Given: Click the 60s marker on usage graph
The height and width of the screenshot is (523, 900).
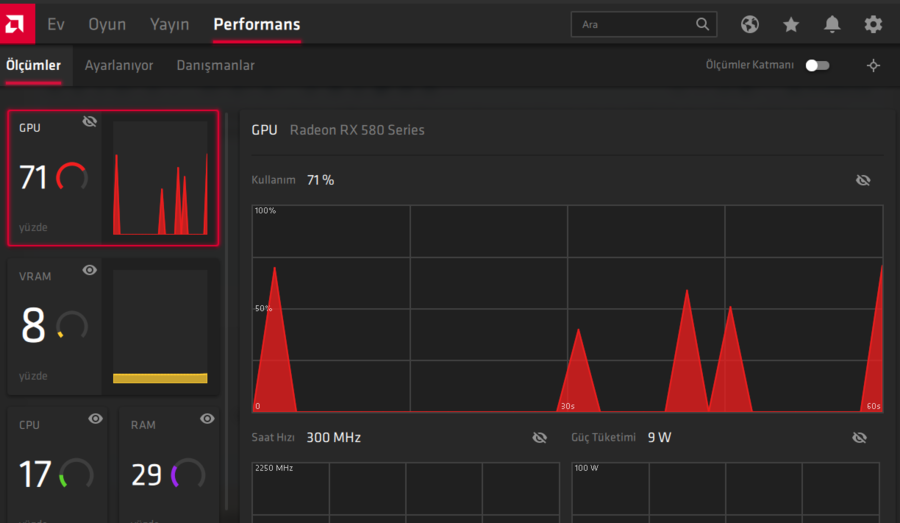Looking at the screenshot, I should coord(873,406).
